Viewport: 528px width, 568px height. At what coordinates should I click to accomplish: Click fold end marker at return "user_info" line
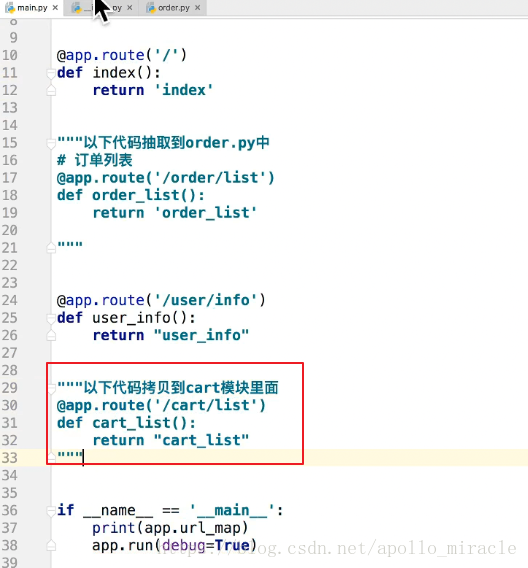point(51,335)
